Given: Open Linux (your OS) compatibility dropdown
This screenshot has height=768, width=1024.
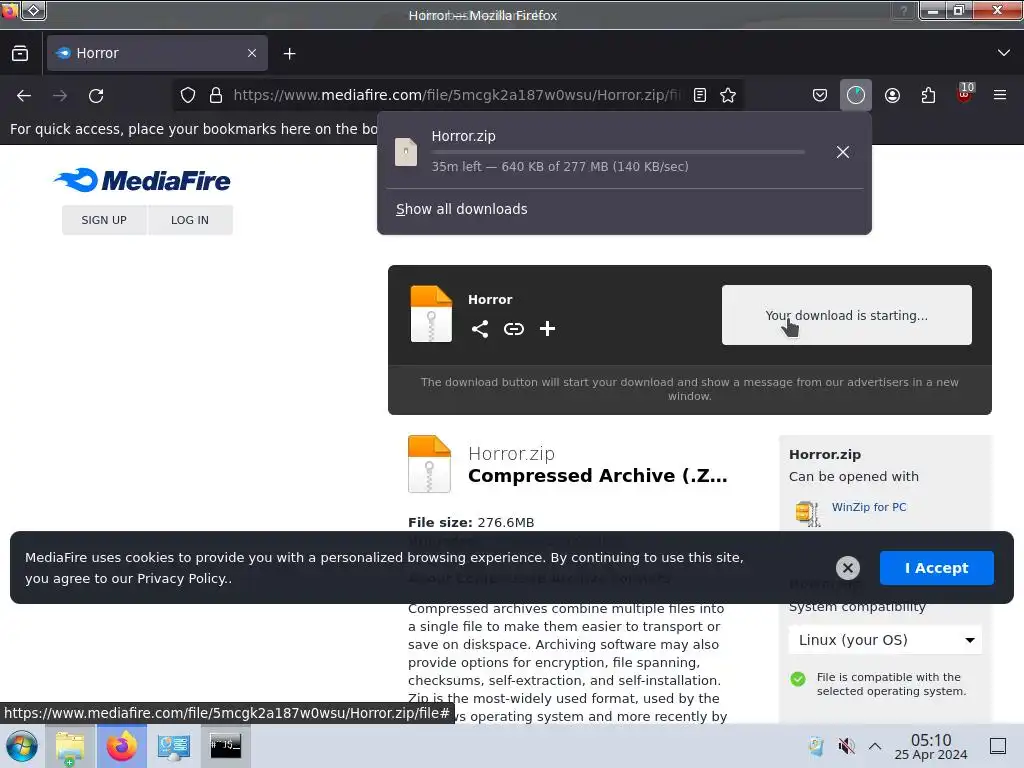Looking at the screenshot, I should tap(885, 640).
